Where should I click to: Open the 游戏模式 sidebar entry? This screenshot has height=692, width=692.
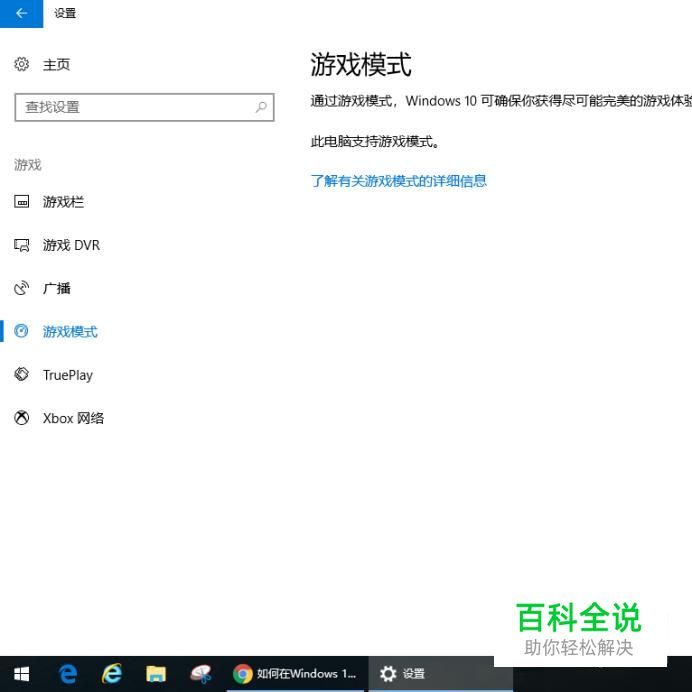[x=70, y=331]
